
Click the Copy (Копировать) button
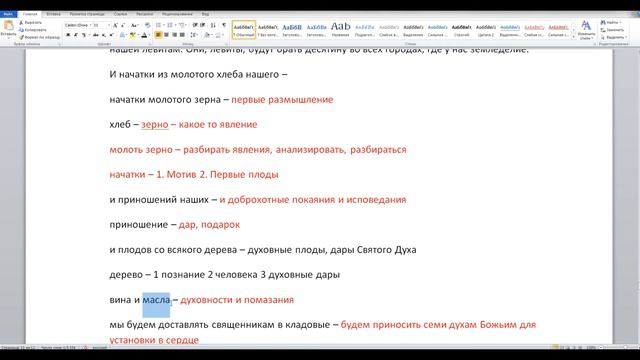click(33, 30)
